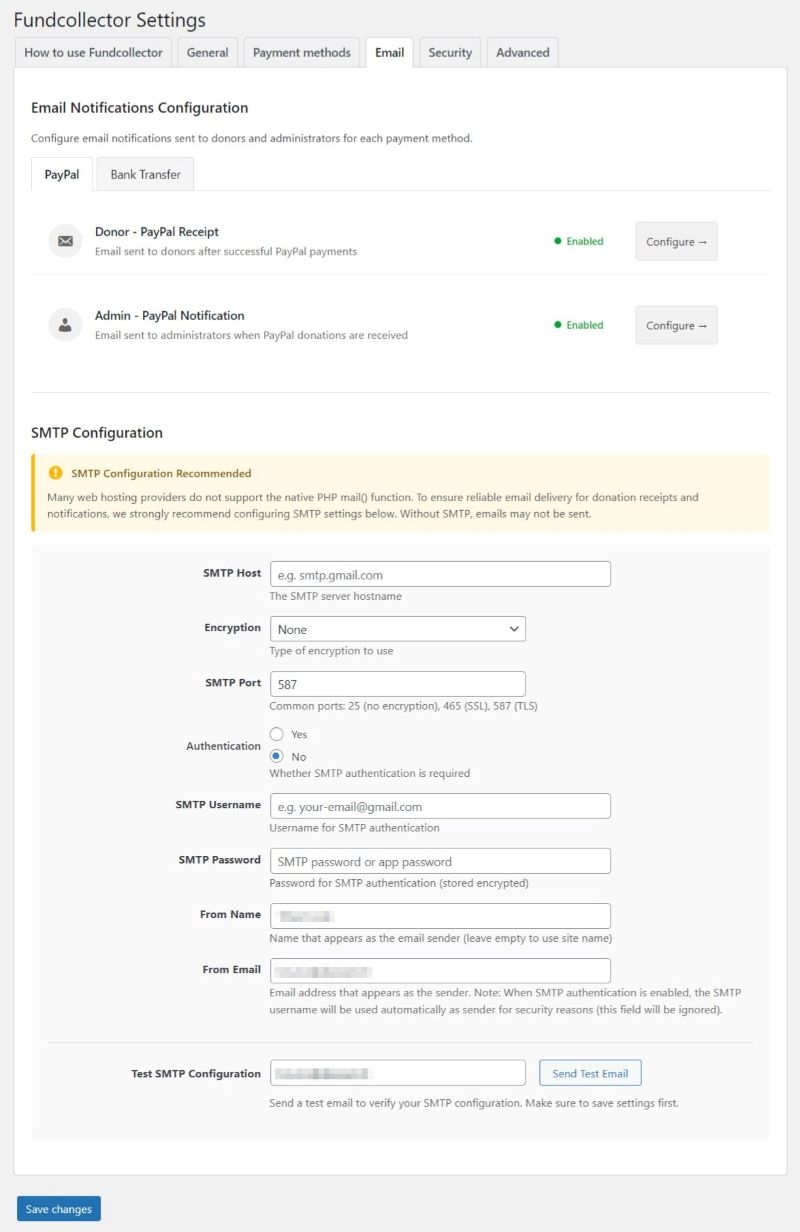
Task: Select the Email tab
Action: 389,53
